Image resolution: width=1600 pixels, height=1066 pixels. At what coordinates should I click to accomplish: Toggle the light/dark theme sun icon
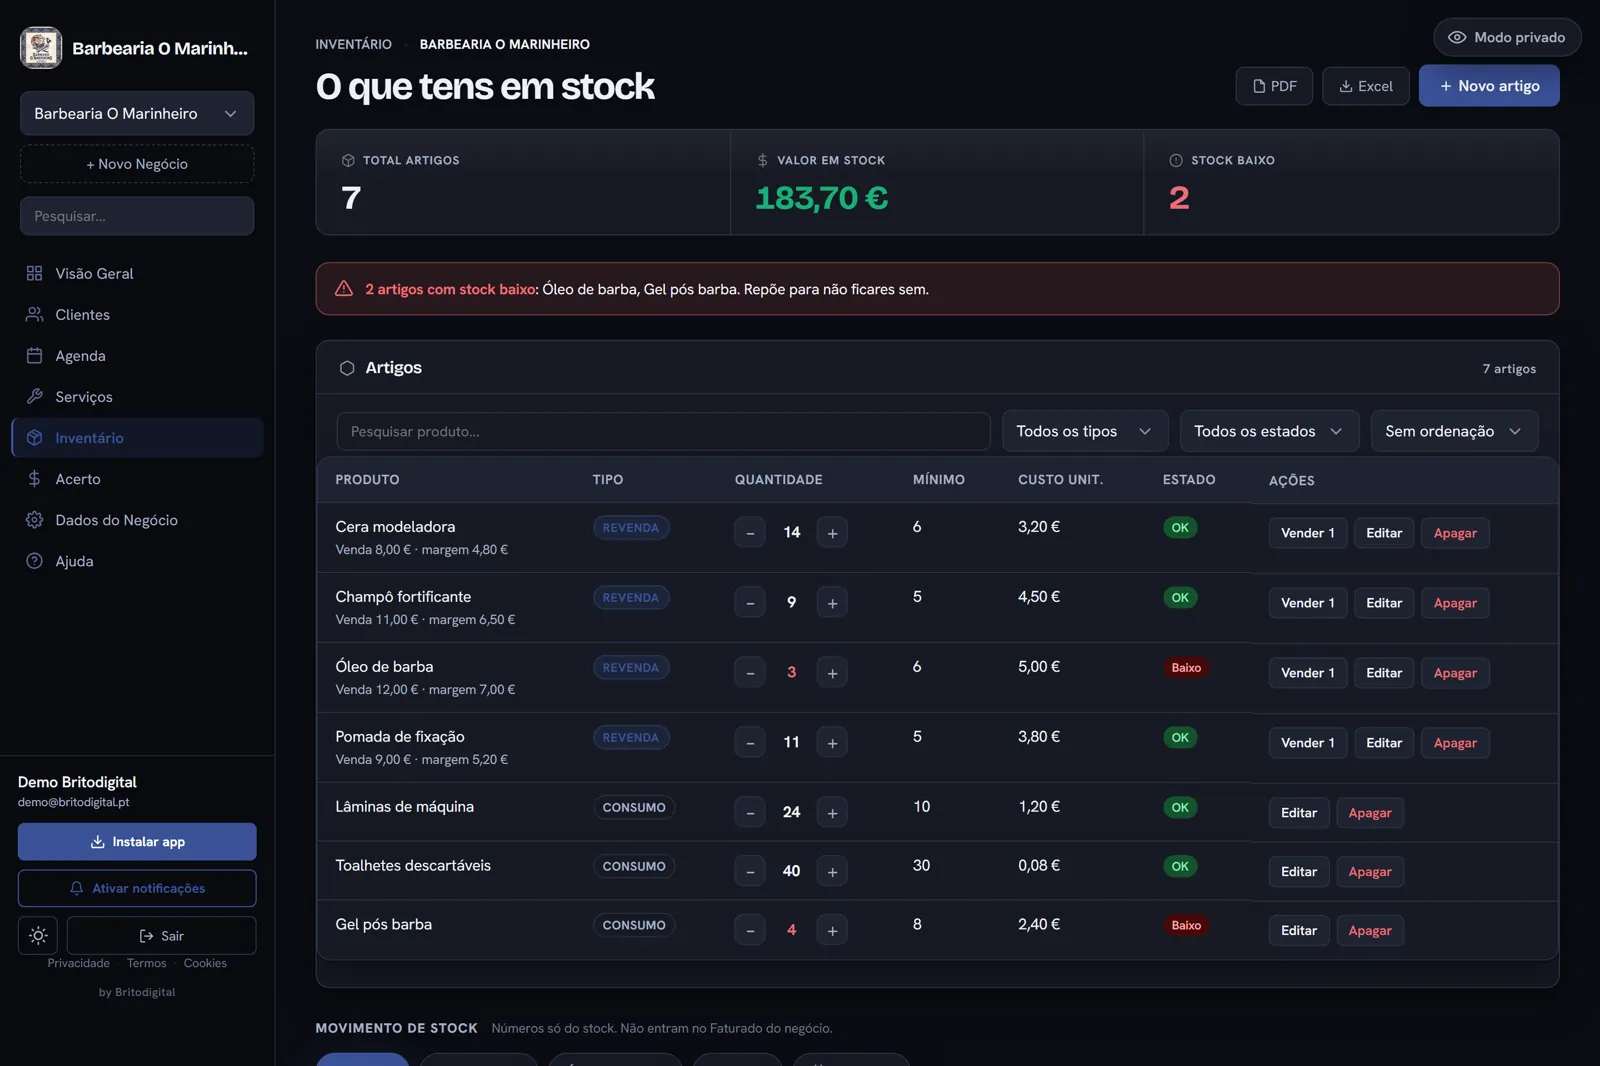click(38, 936)
